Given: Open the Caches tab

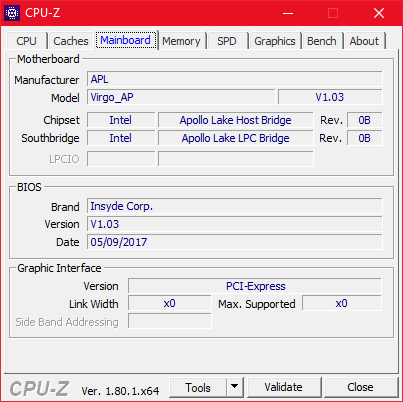Looking at the screenshot, I should 71,41.
